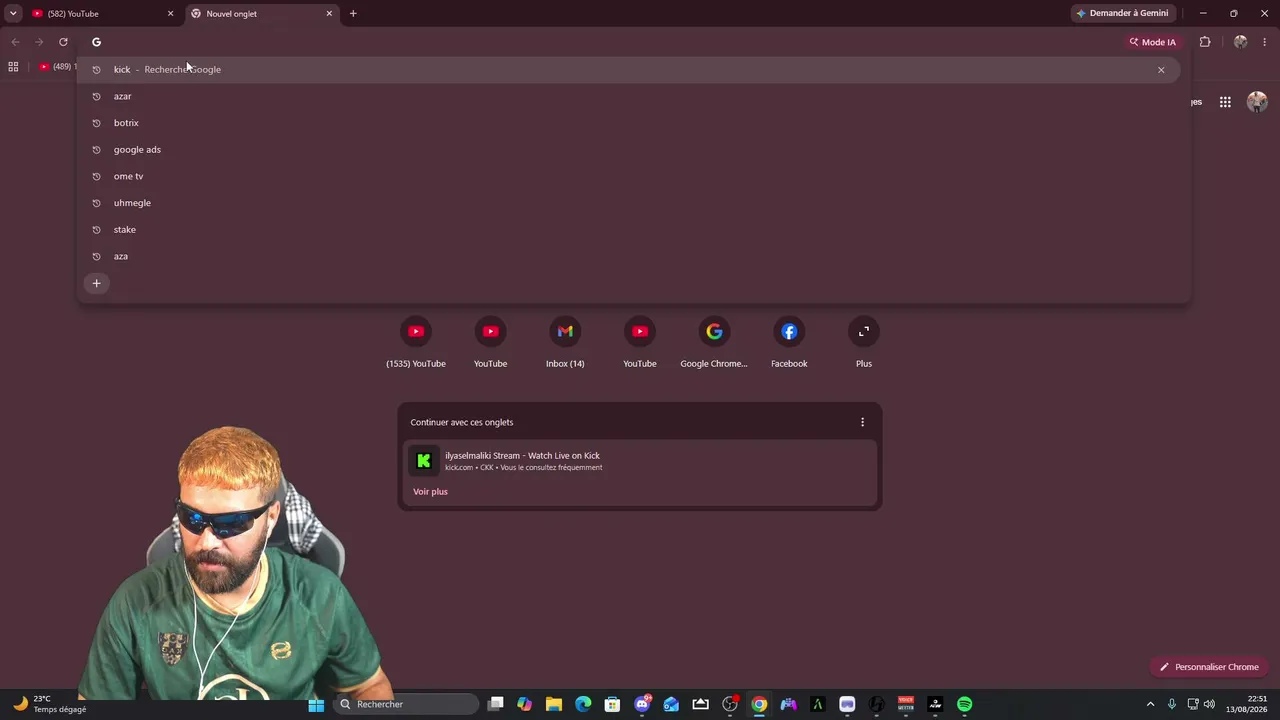Open the Google apps grid

pos(1225,102)
